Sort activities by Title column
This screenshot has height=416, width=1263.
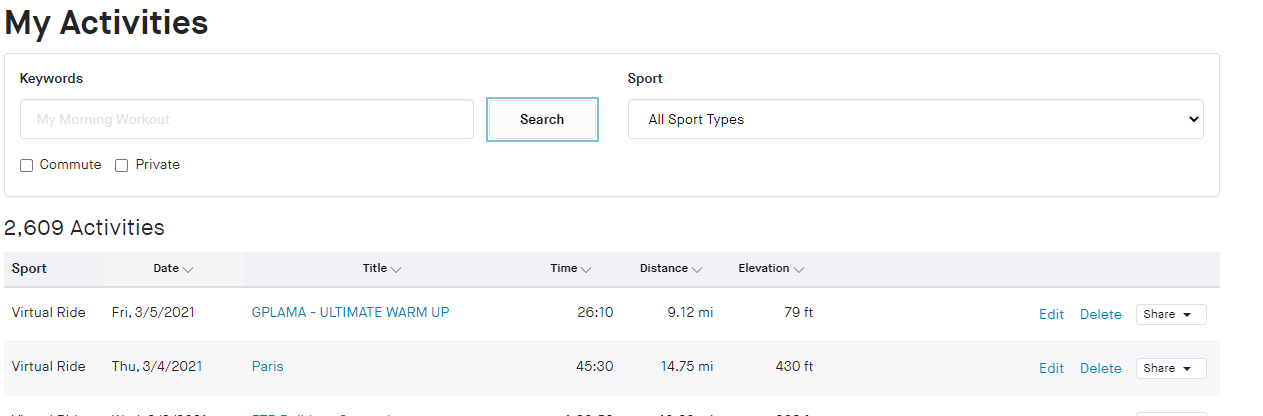pyautogui.click(x=382, y=269)
